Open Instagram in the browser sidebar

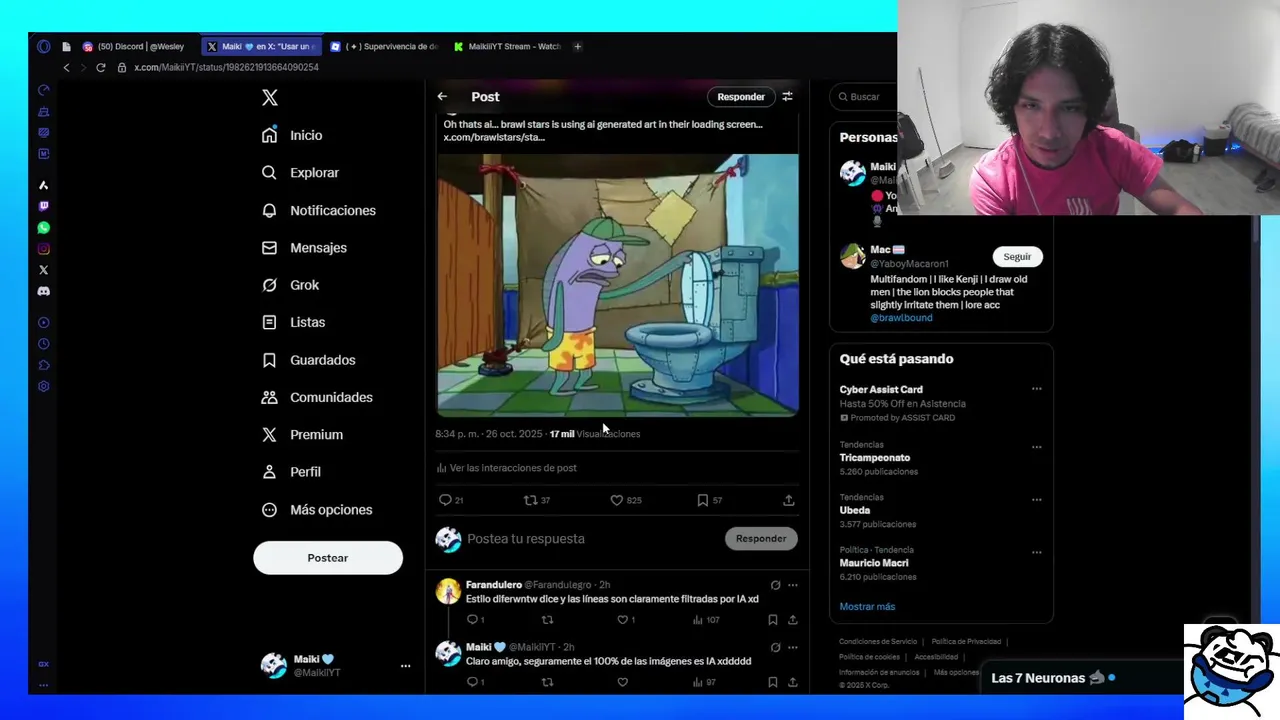pos(43,249)
